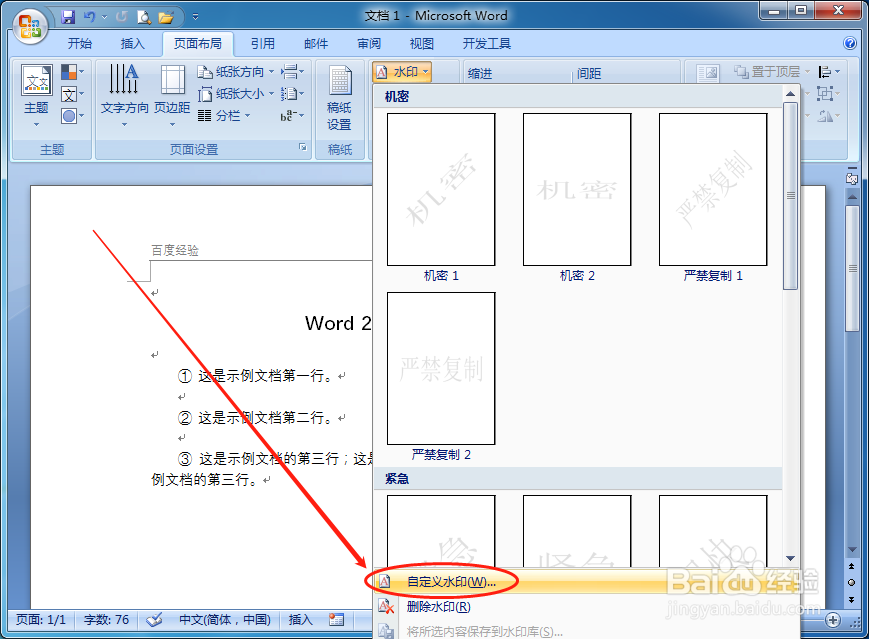Click the Rotate objects icon
The image size is (869, 639).
(x=829, y=116)
